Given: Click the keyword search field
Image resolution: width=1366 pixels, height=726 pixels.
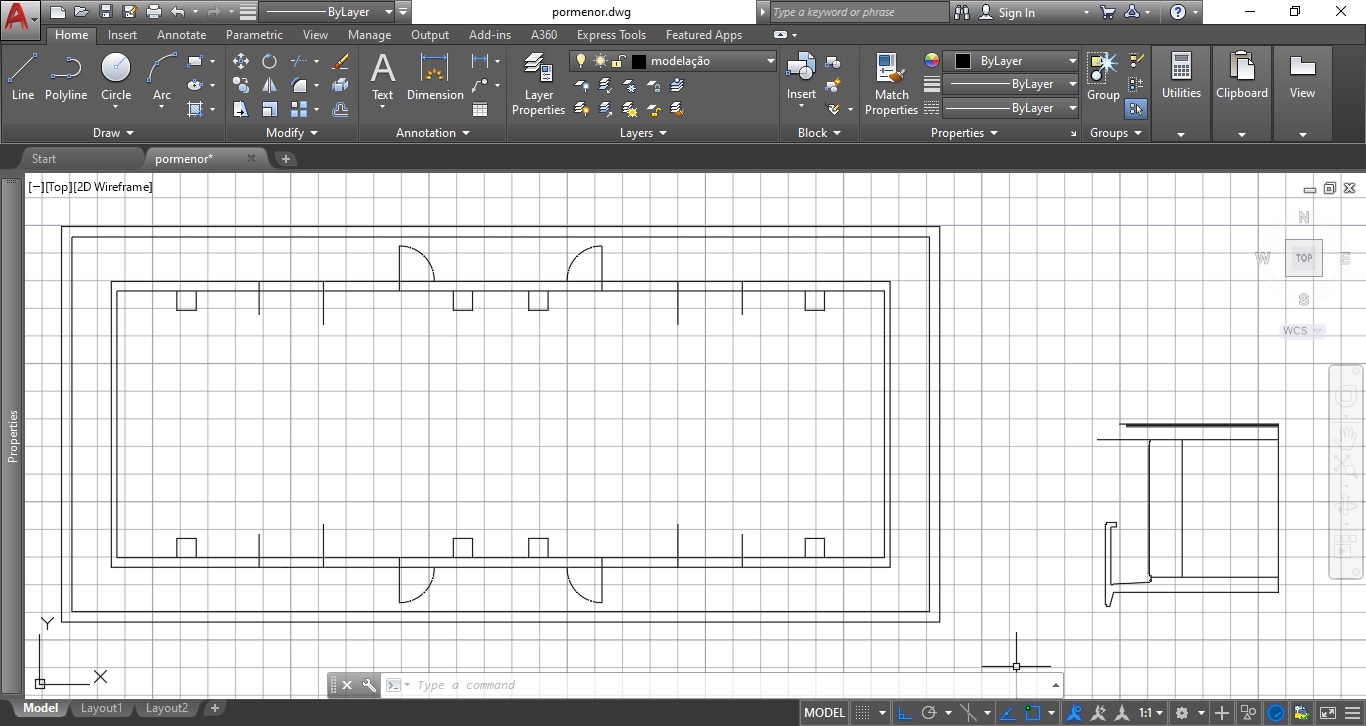Looking at the screenshot, I should (859, 12).
